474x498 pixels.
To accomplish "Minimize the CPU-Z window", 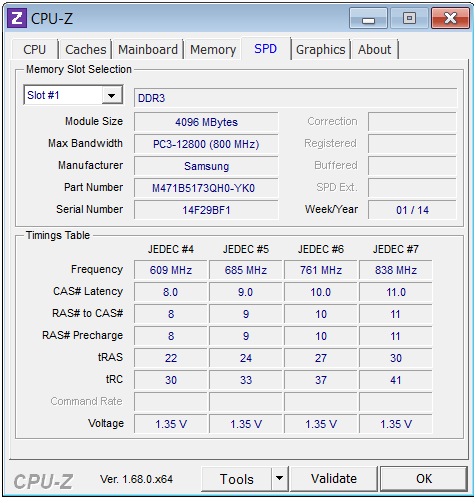I will (x=369, y=18).
